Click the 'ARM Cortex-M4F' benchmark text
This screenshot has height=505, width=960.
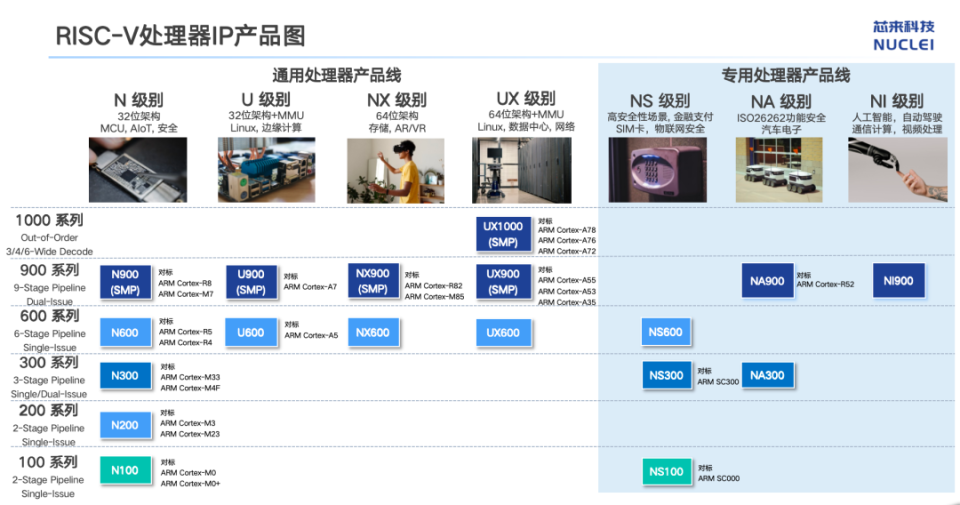190,388
